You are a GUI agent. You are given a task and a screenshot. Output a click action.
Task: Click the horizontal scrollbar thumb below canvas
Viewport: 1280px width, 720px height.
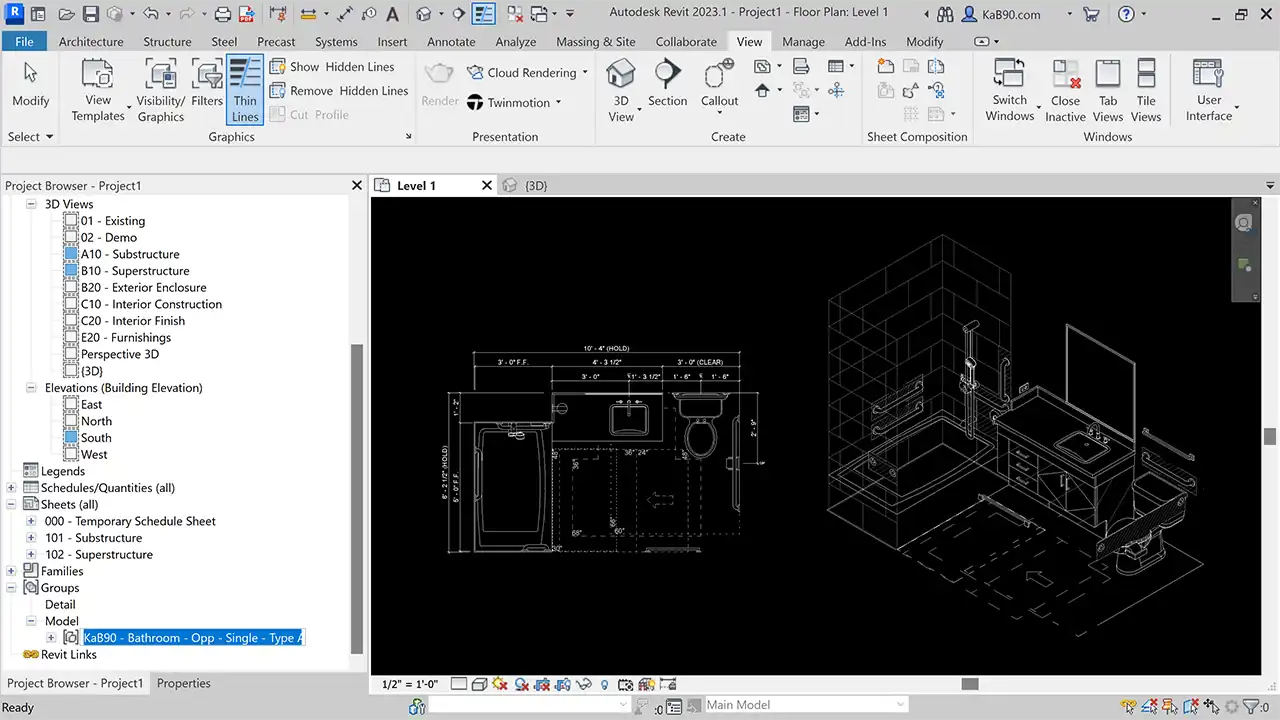pyautogui.click(x=969, y=684)
